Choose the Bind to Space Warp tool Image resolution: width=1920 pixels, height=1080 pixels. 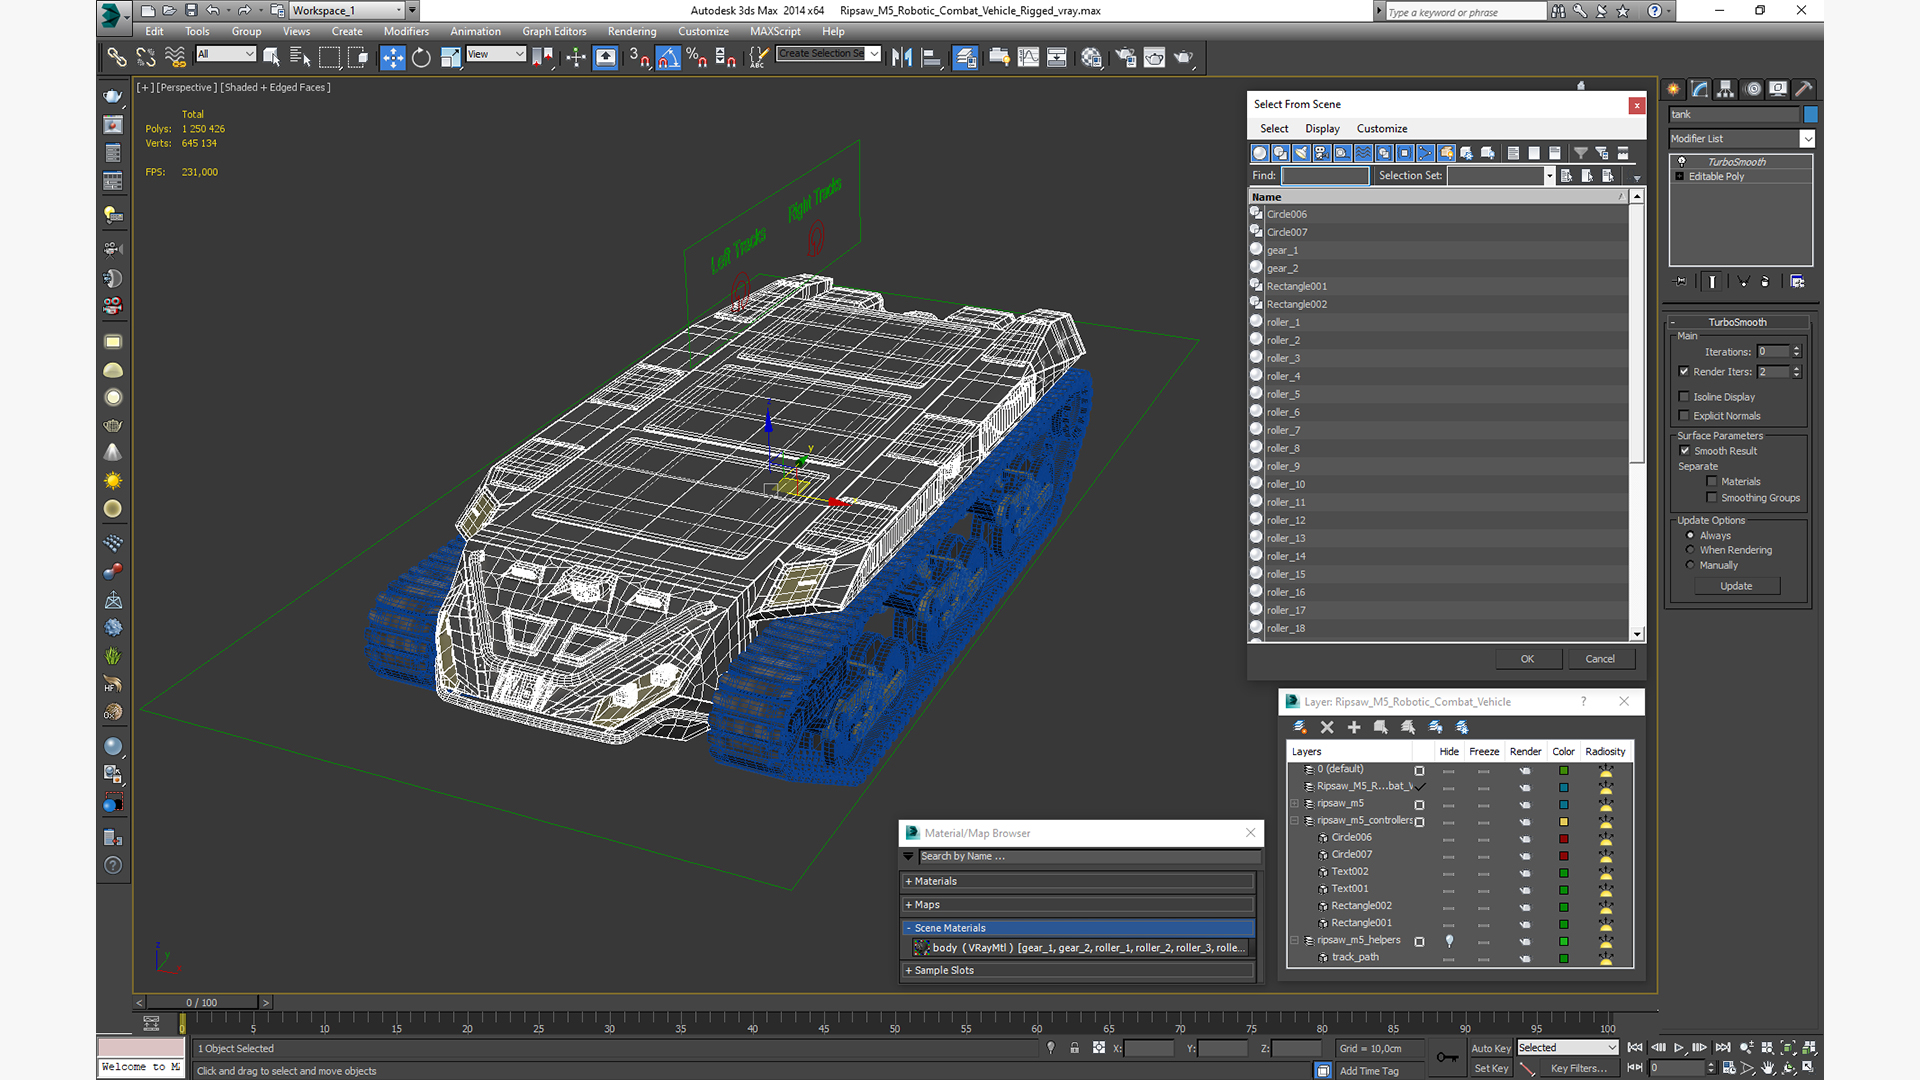tap(175, 57)
